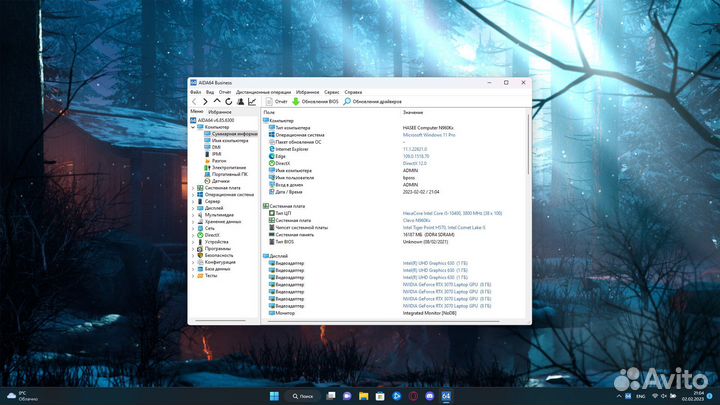The image size is (720, 405).
Task: Click the Refresh toolbar icon
Action: click(x=228, y=101)
